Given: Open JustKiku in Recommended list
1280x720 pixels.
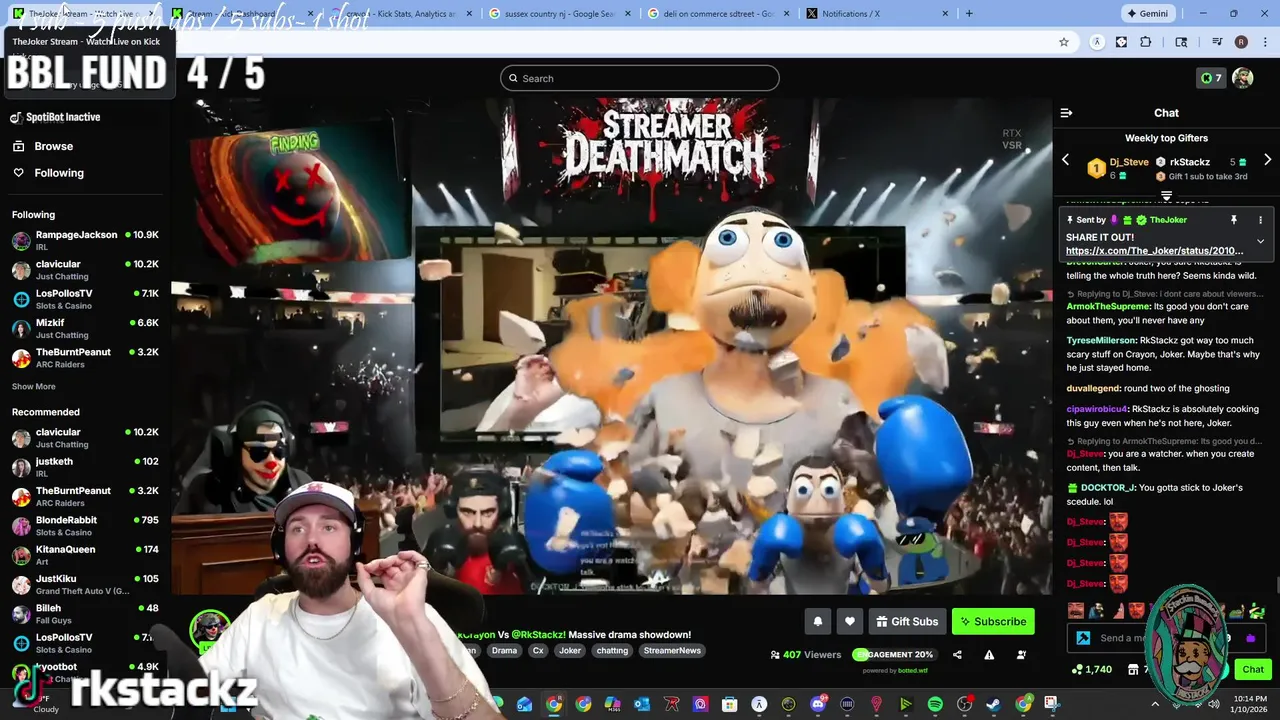Looking at the screenshot, I should click(85, 584).
